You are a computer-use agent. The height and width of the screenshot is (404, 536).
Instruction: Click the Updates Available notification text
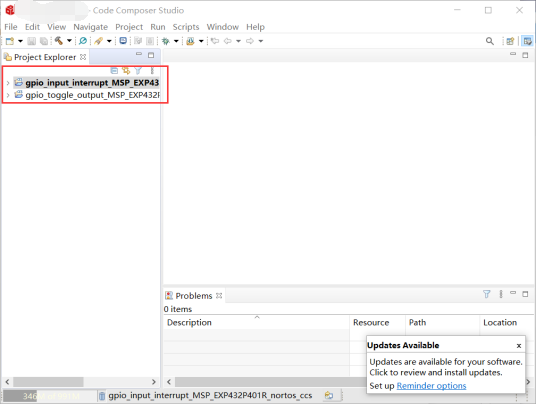click(446, 367)
